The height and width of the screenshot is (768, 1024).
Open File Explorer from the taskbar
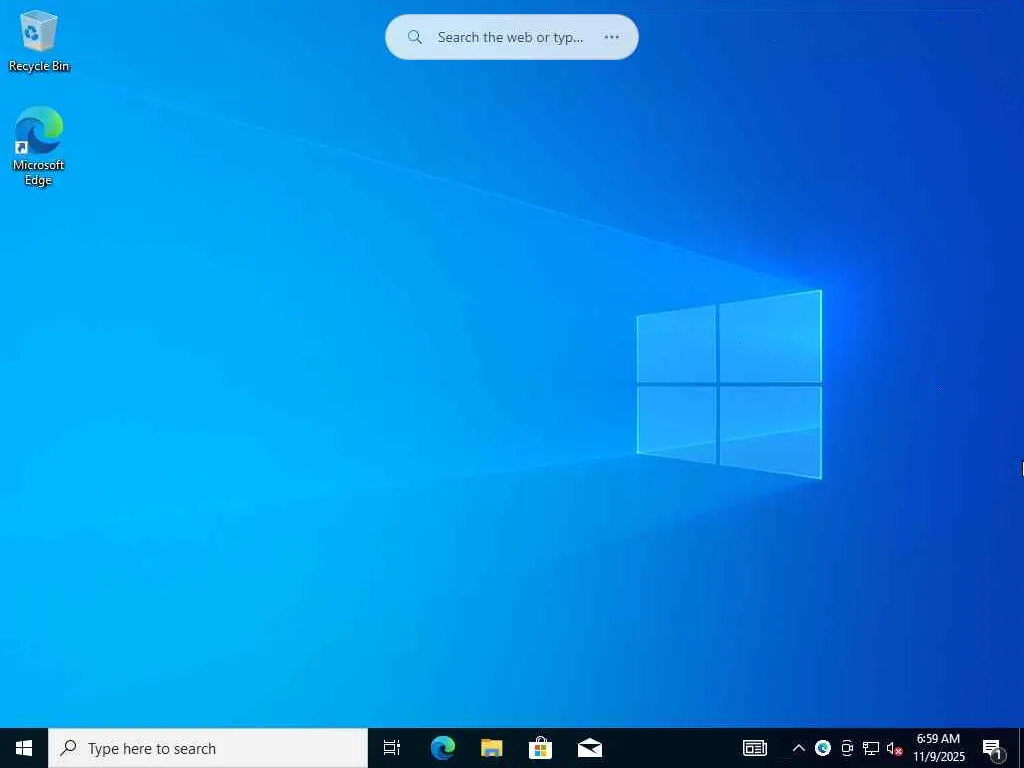point(491,748)
